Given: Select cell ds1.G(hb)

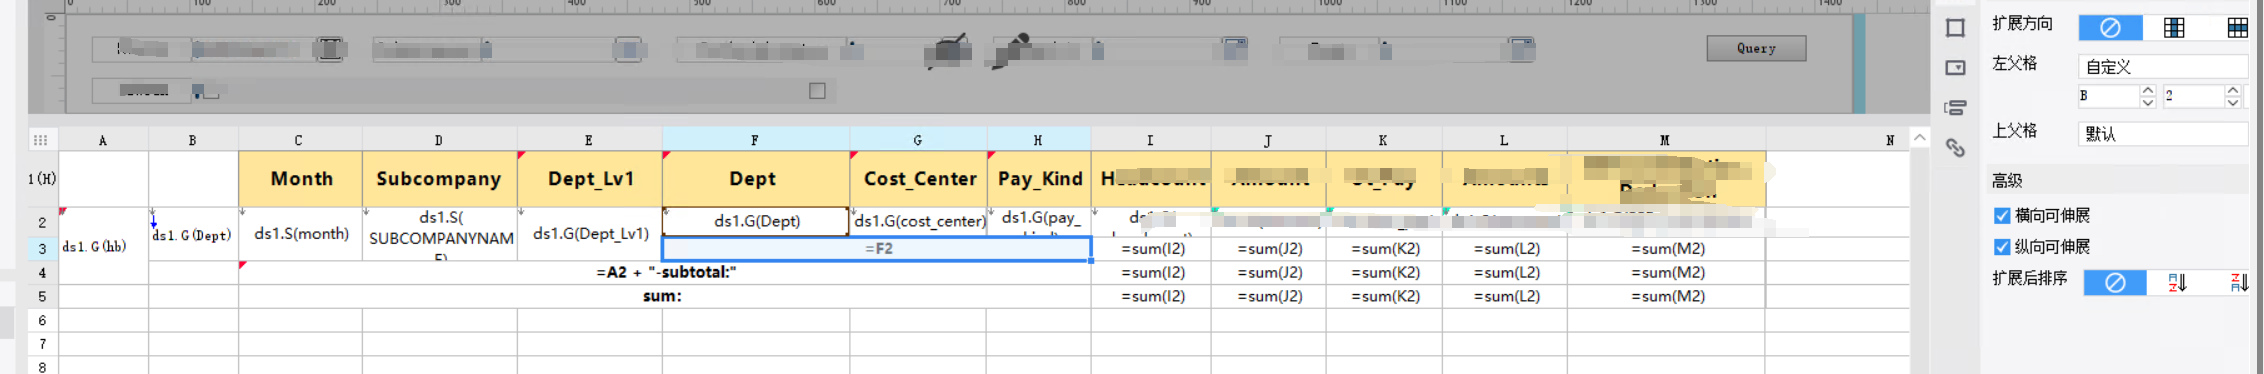Looking at the screenshot, I should [103, 246].
